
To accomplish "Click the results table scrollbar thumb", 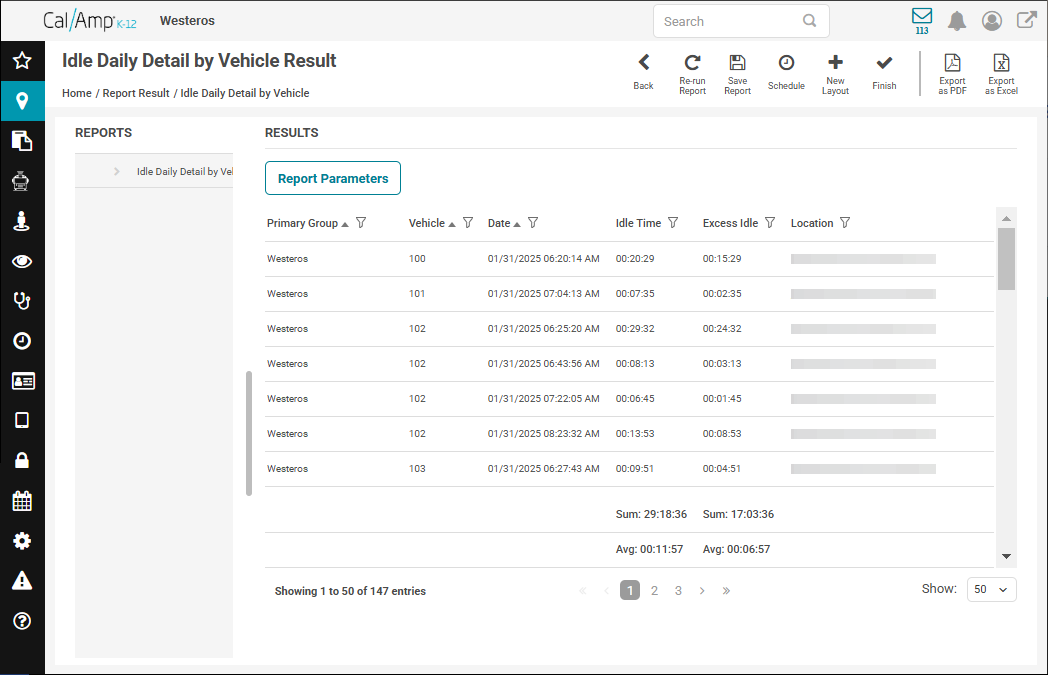I will pyautogui.click(x=1006, y=259).
